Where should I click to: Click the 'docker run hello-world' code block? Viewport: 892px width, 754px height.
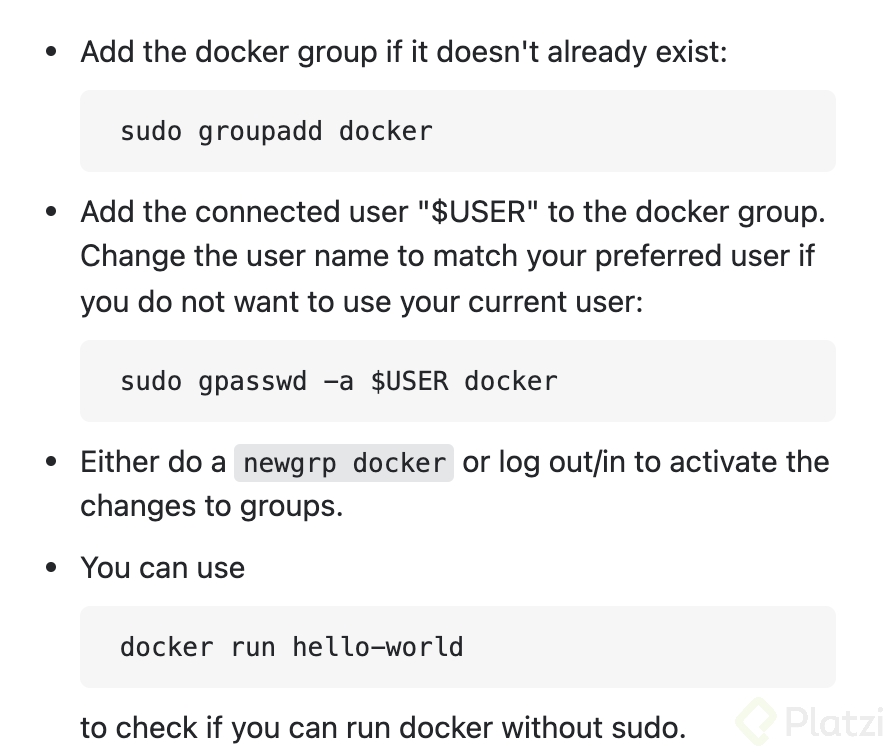point(457,646)
